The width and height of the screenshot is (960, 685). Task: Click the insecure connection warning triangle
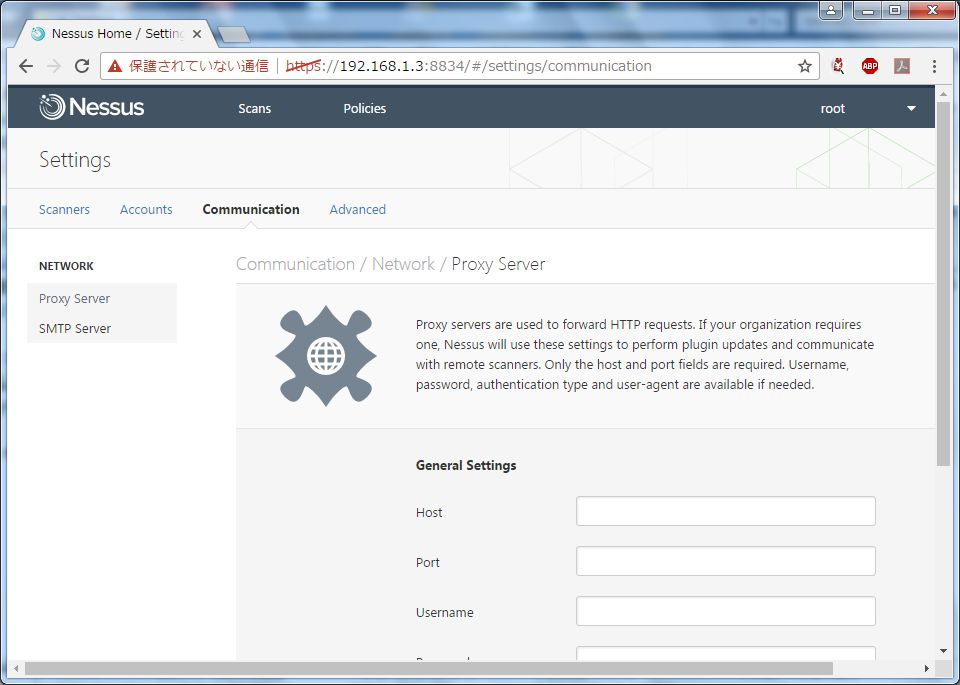click(115, 66)
